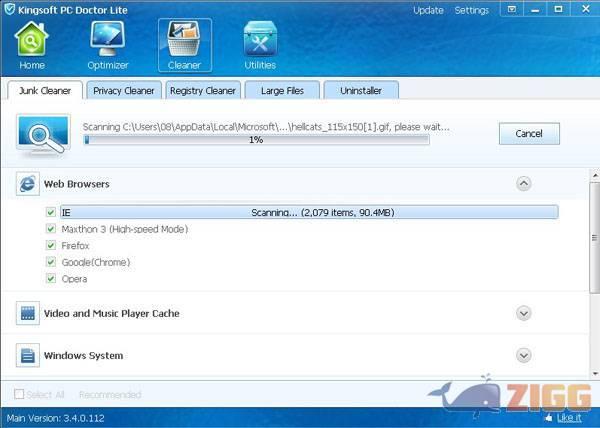Click the Firefox label
The height and width of the screenshot is (428, 600).
click(75, 245)
